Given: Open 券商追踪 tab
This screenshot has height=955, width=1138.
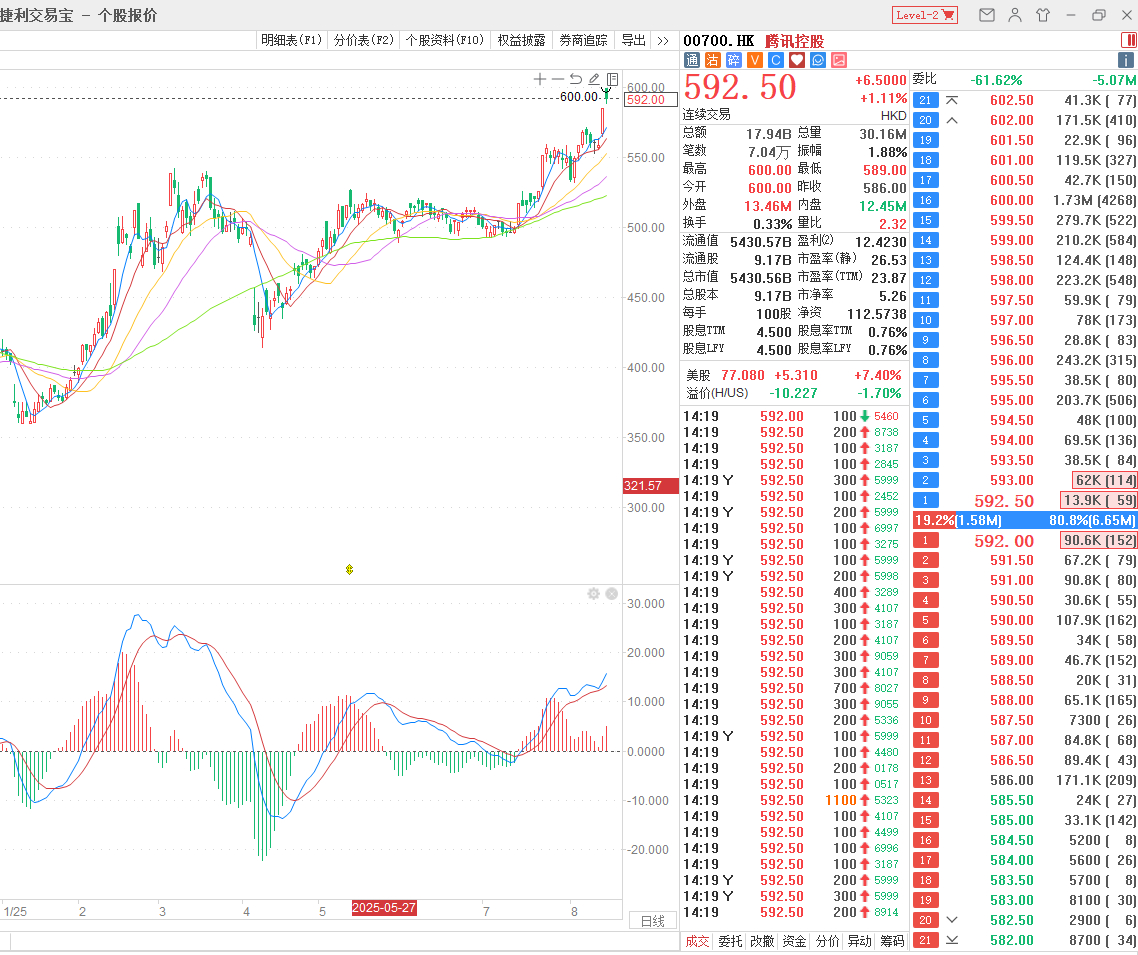Looking at the screenshot, I should (583, 41).
